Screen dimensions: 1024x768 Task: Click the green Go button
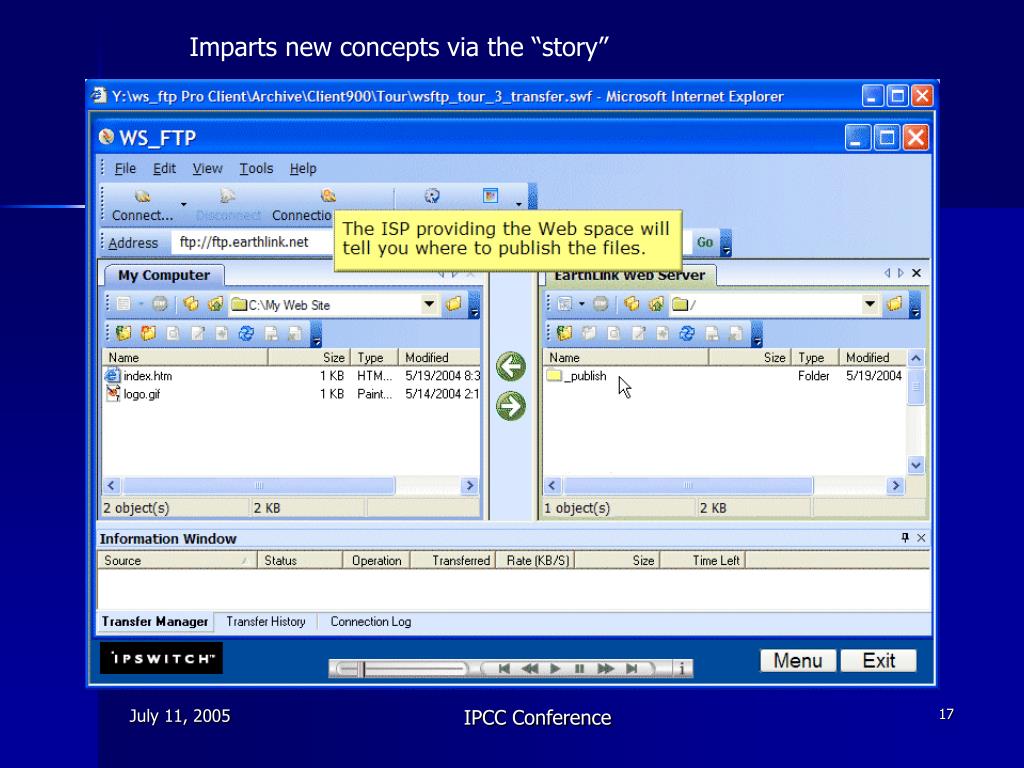click(705, 242)
